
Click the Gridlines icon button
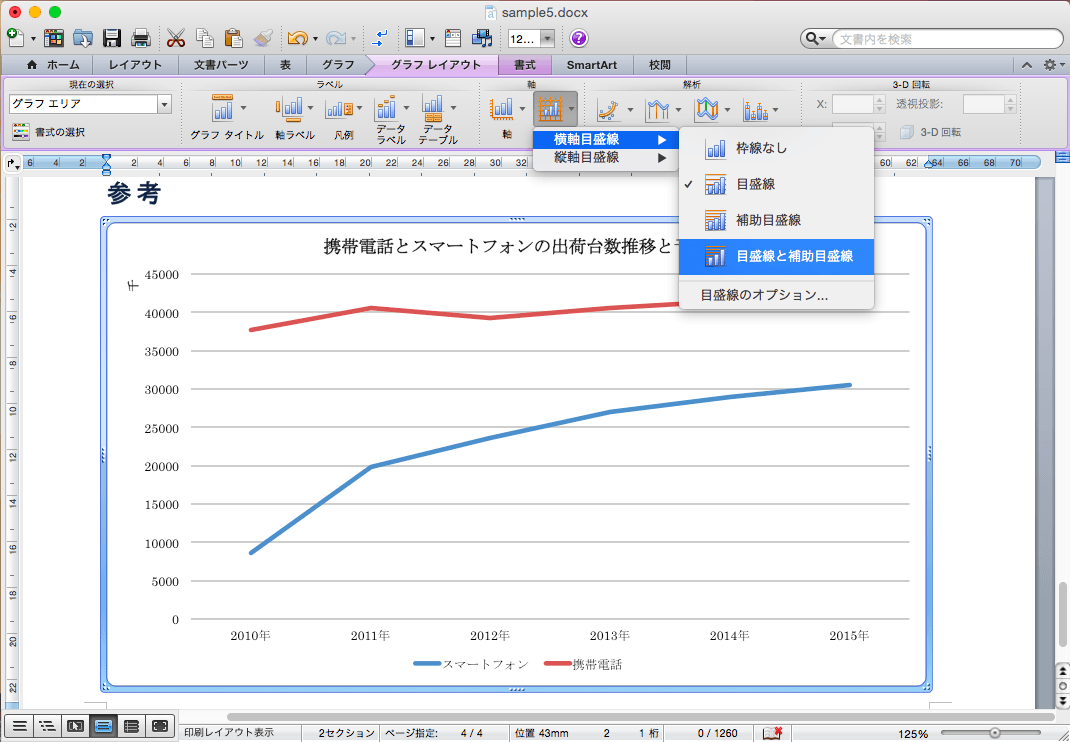coord(550,109)
